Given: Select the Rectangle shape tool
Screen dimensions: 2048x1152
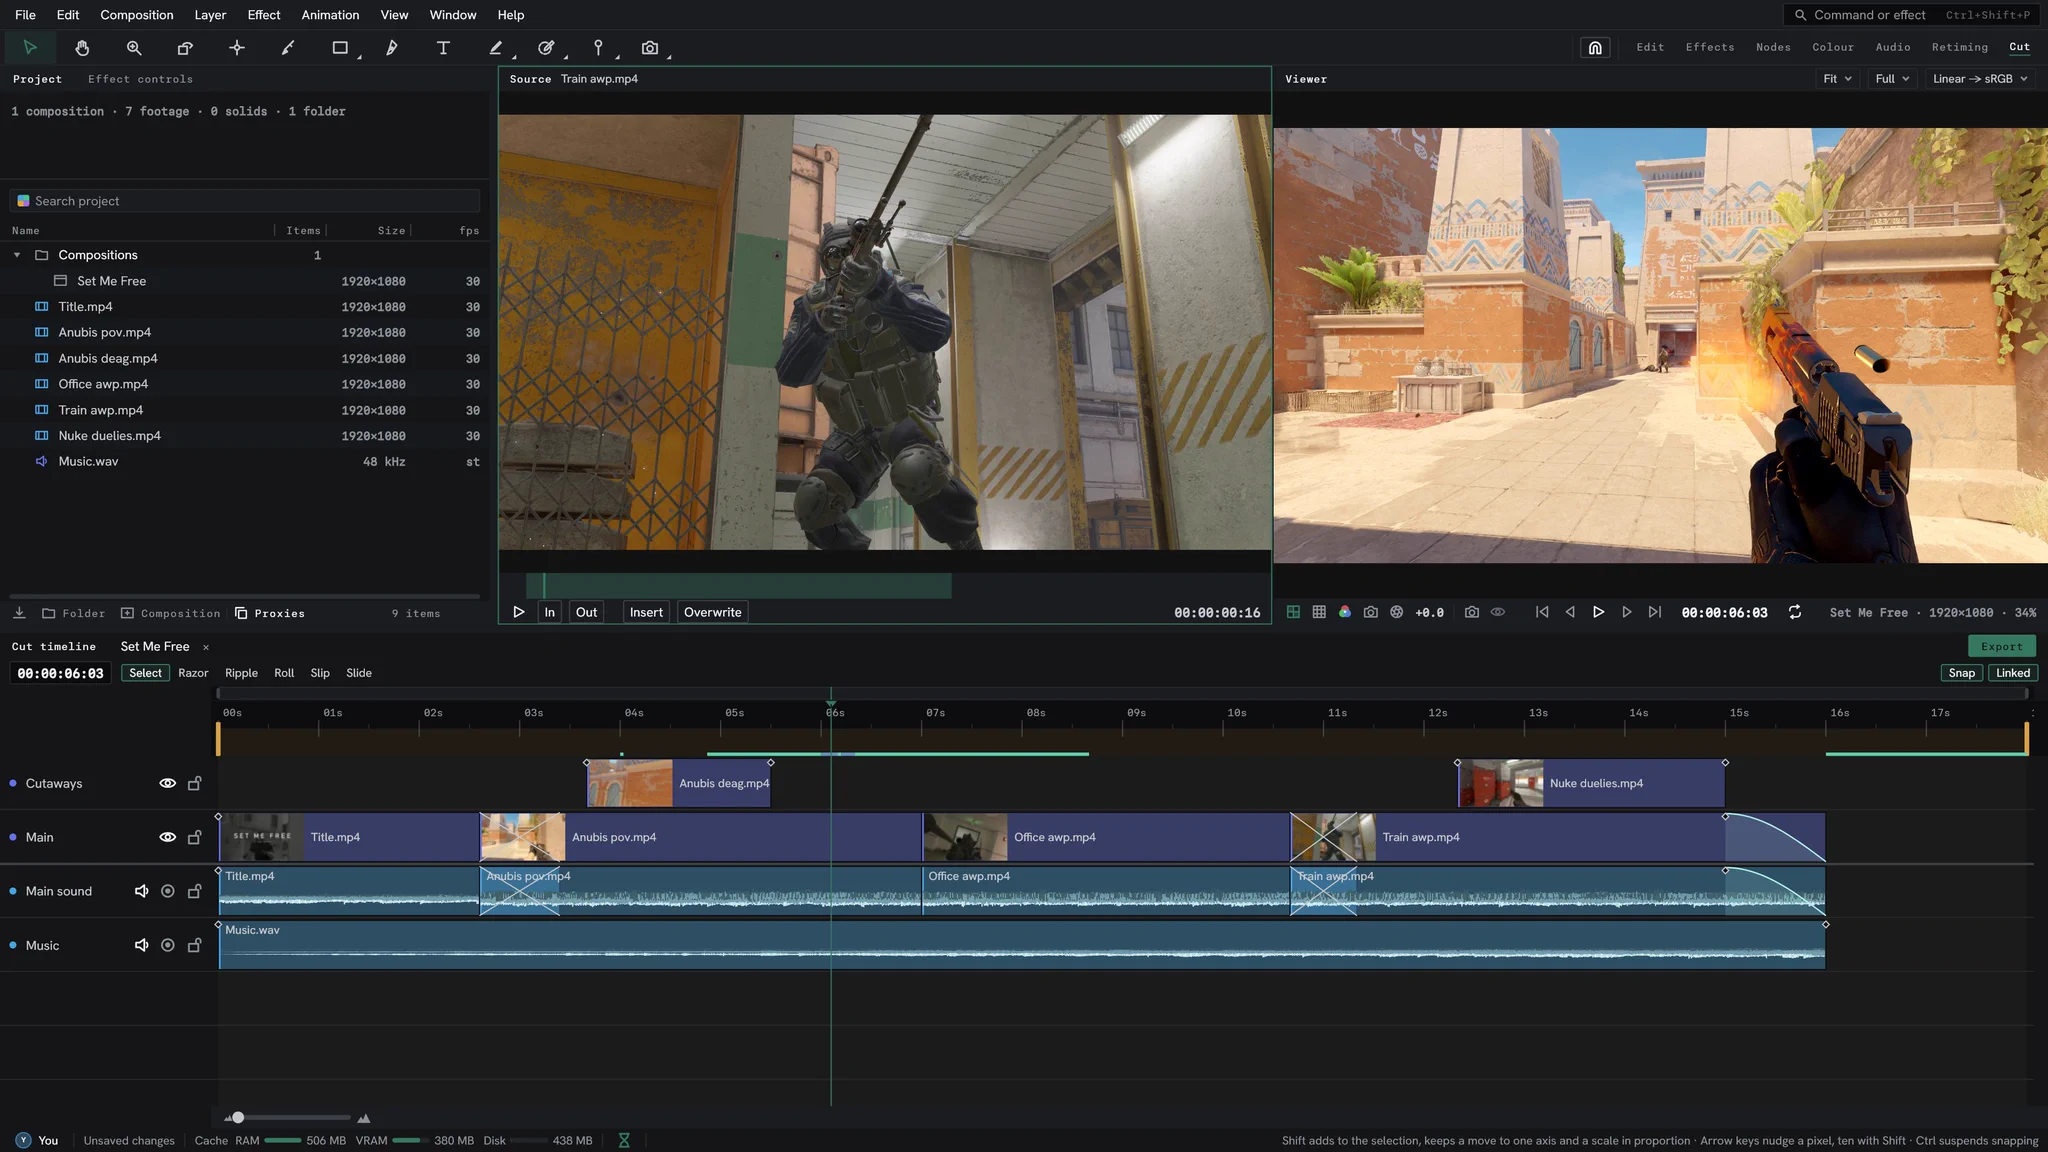Looking at the screenshot, I should click(x=340, y=48).
